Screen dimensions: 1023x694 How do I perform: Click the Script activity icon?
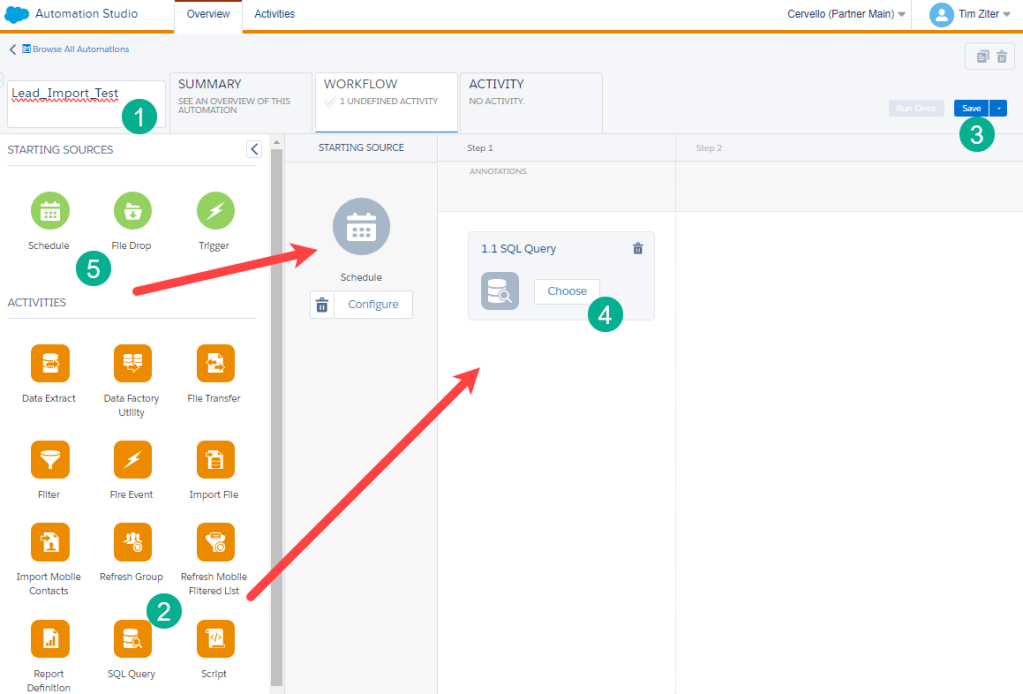coord(215,638)
